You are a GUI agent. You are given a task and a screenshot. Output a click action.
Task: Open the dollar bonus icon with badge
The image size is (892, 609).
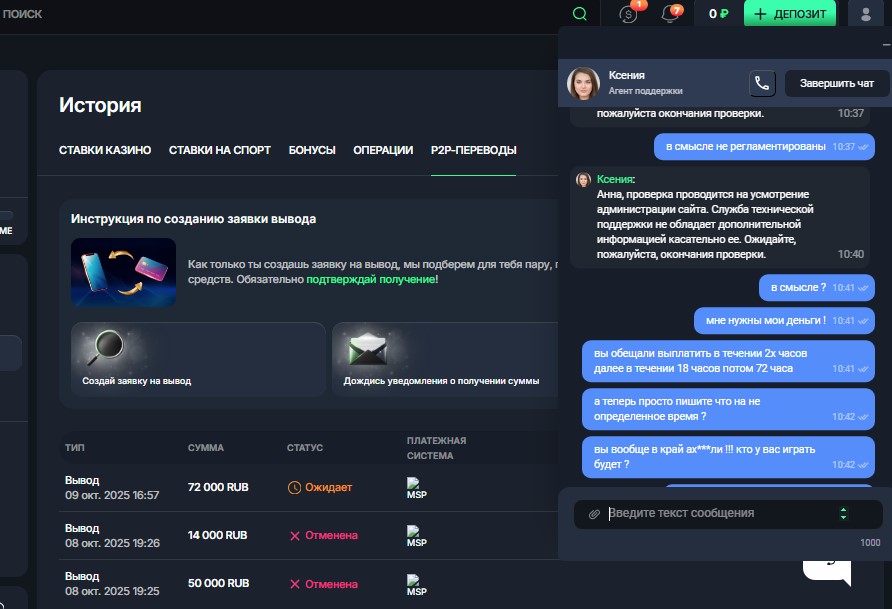coord(629,14)
